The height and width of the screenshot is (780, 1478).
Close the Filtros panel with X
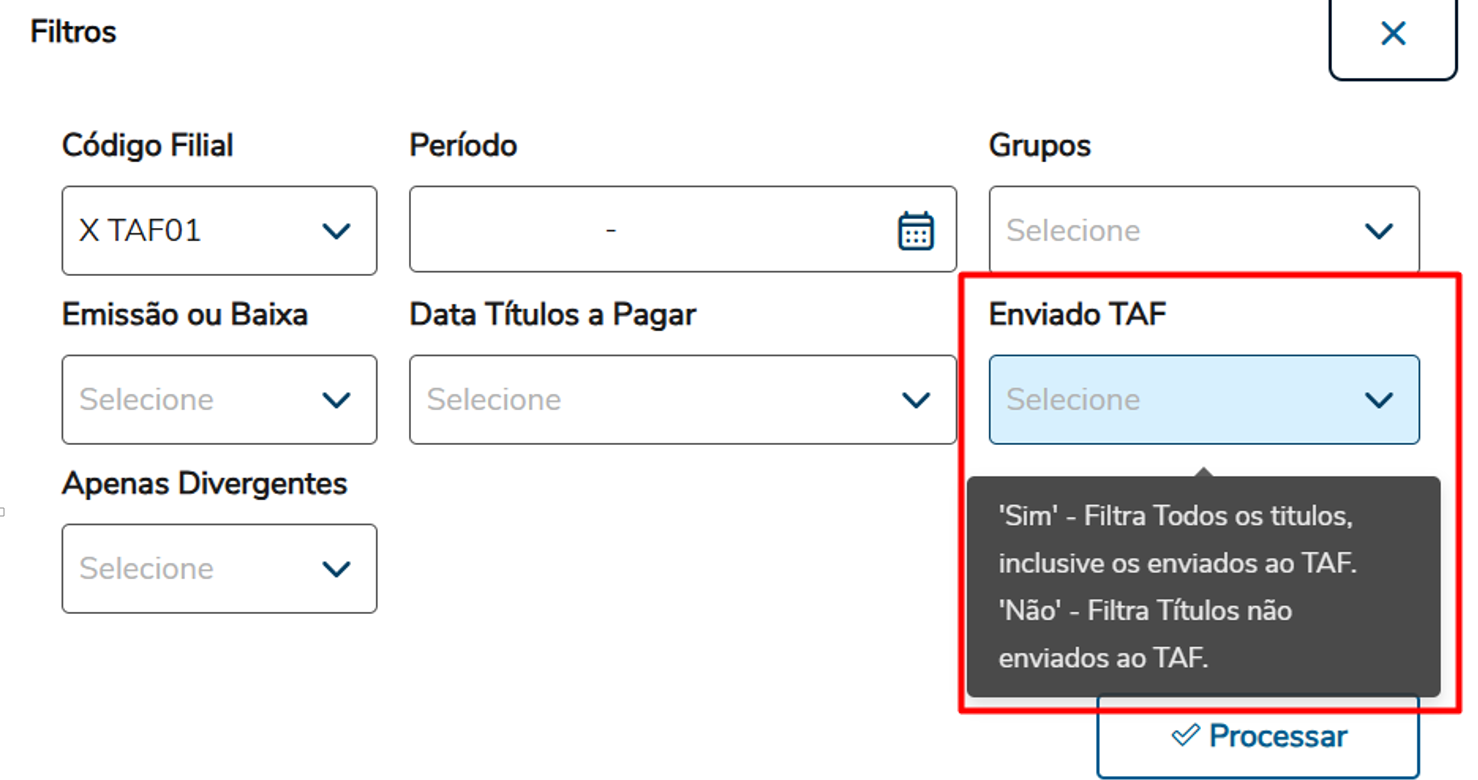tap(1392, 34)
